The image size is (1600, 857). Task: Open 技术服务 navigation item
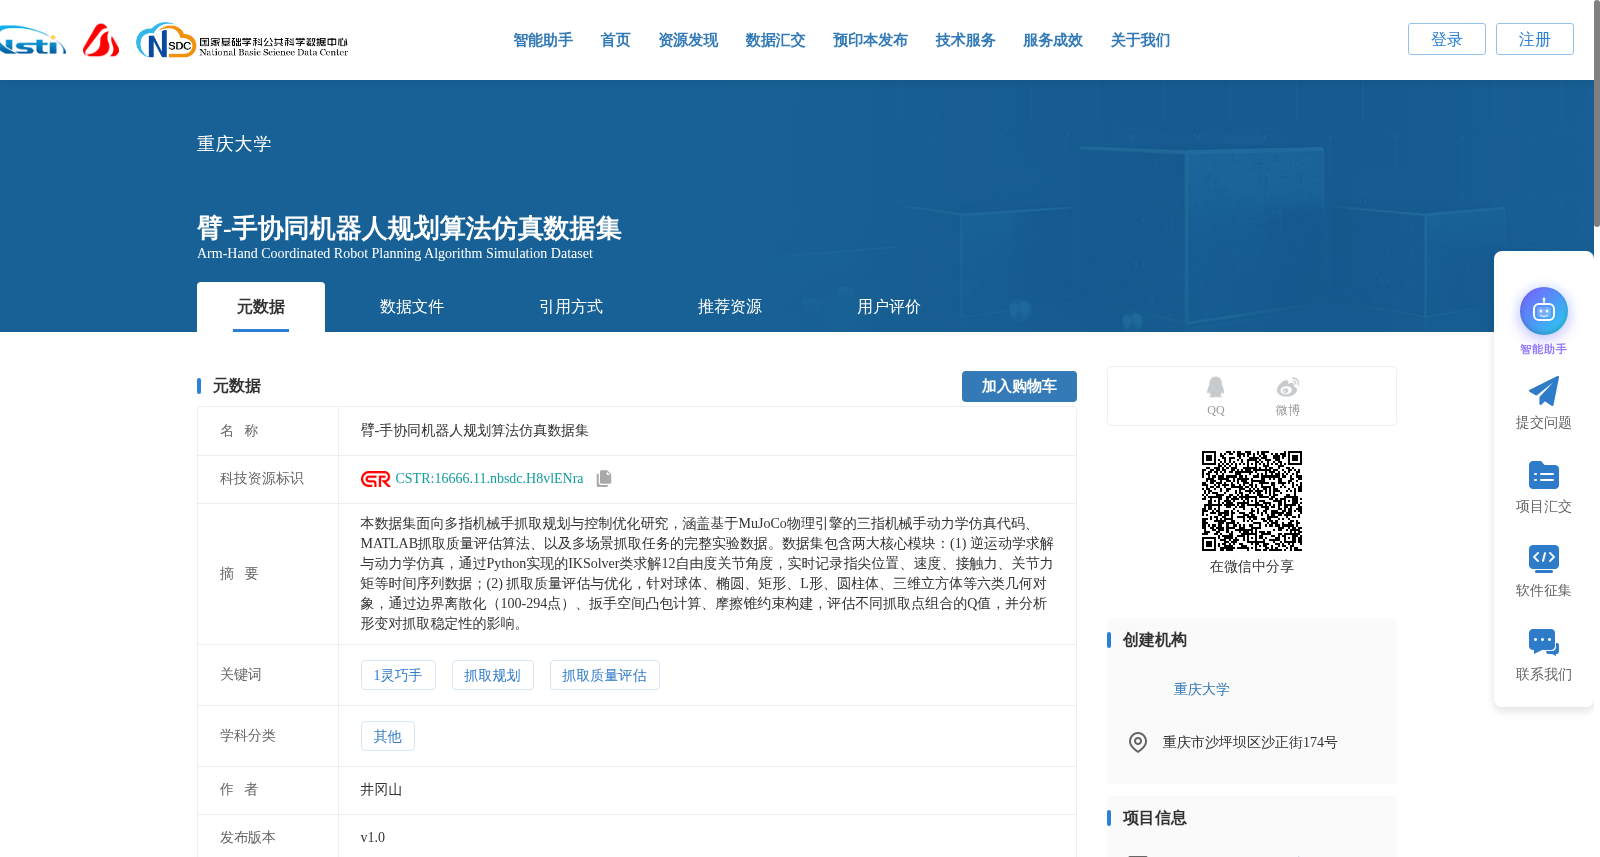pos(965,40)
